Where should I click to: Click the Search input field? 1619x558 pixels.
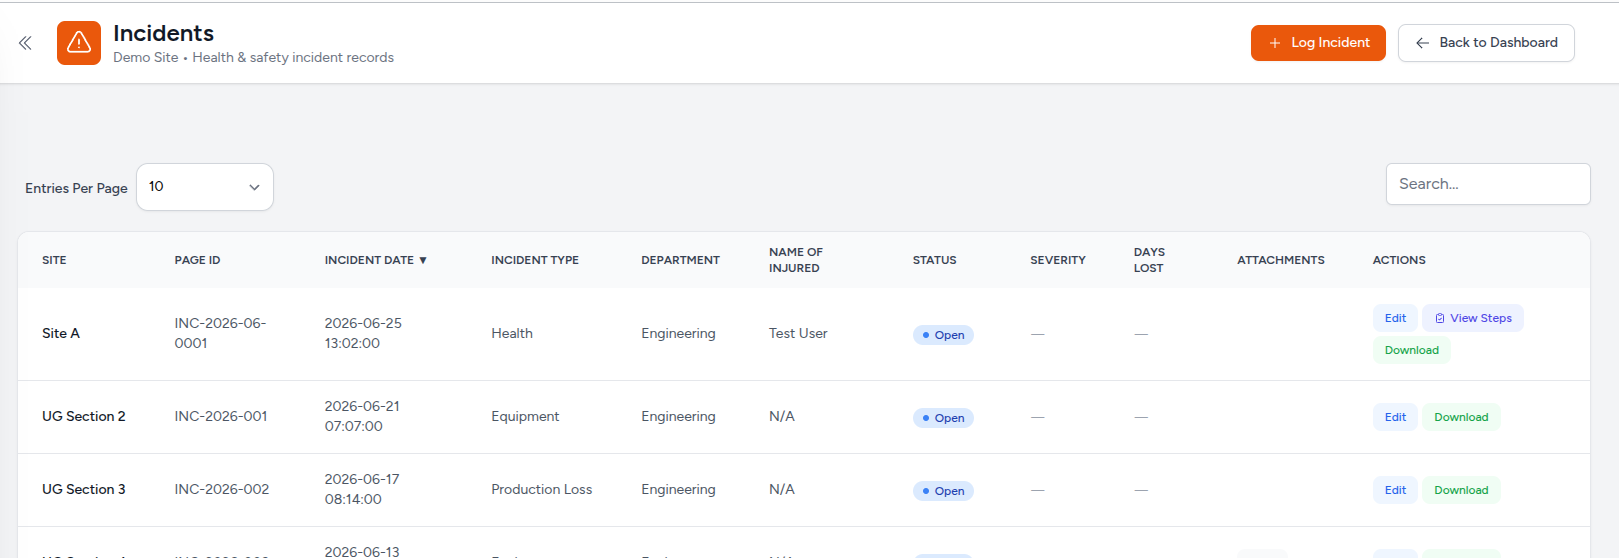(x=1488, y=184)
